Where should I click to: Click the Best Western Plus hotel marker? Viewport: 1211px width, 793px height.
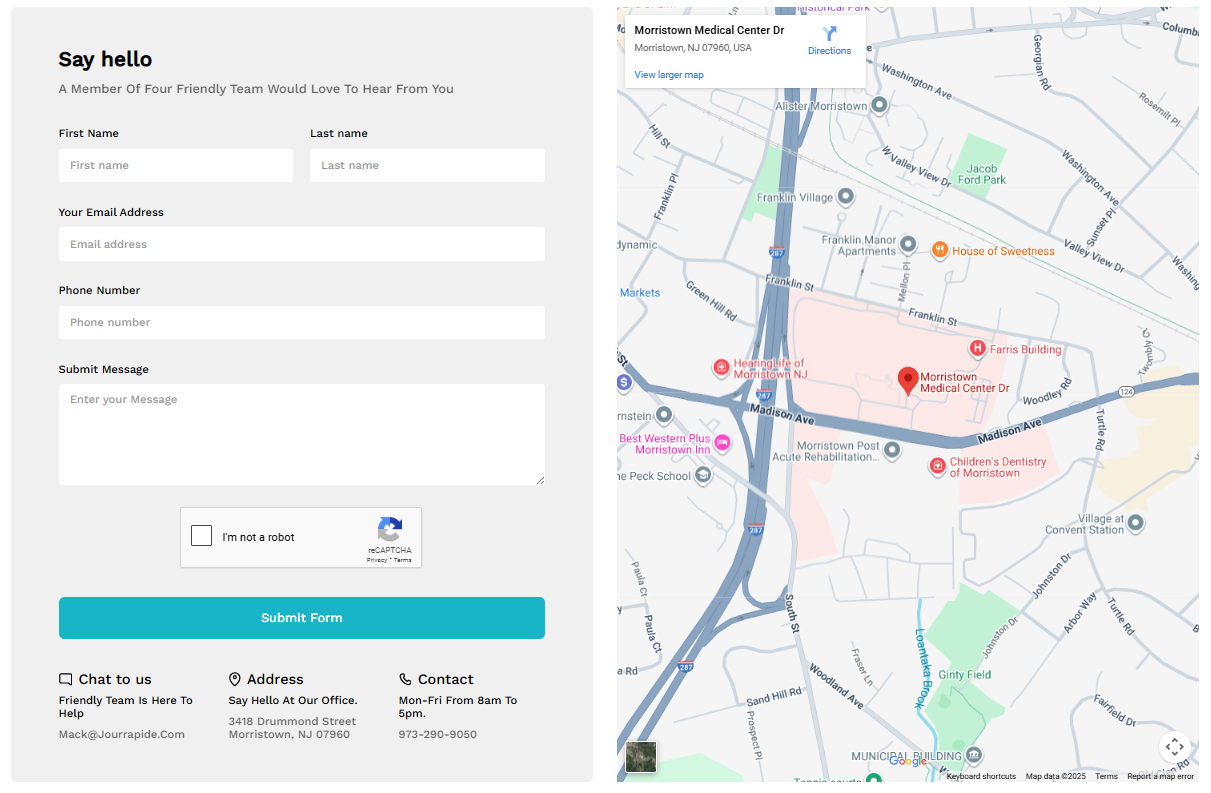721,443
